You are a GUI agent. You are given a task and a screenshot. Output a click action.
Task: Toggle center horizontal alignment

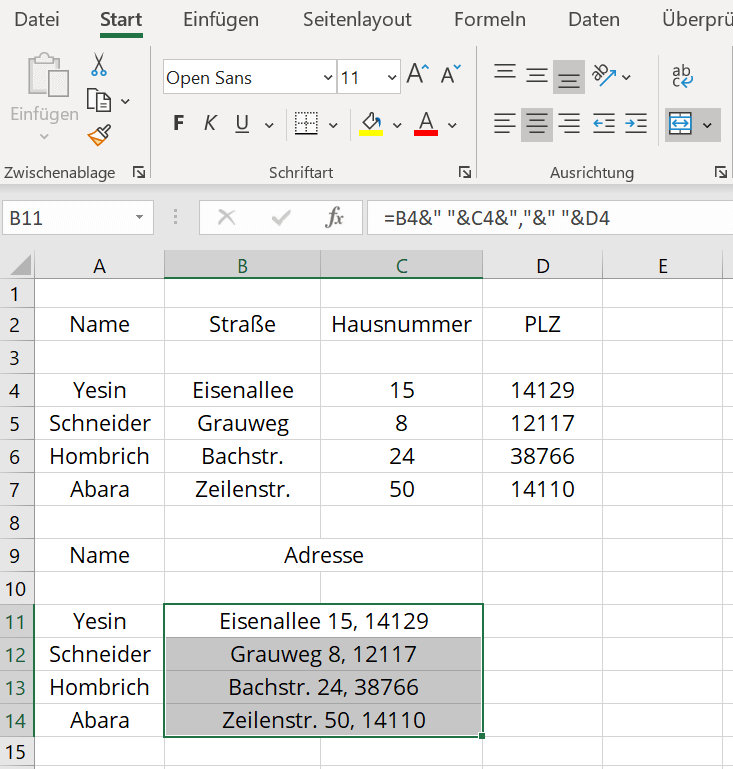(x=537, y=124)
